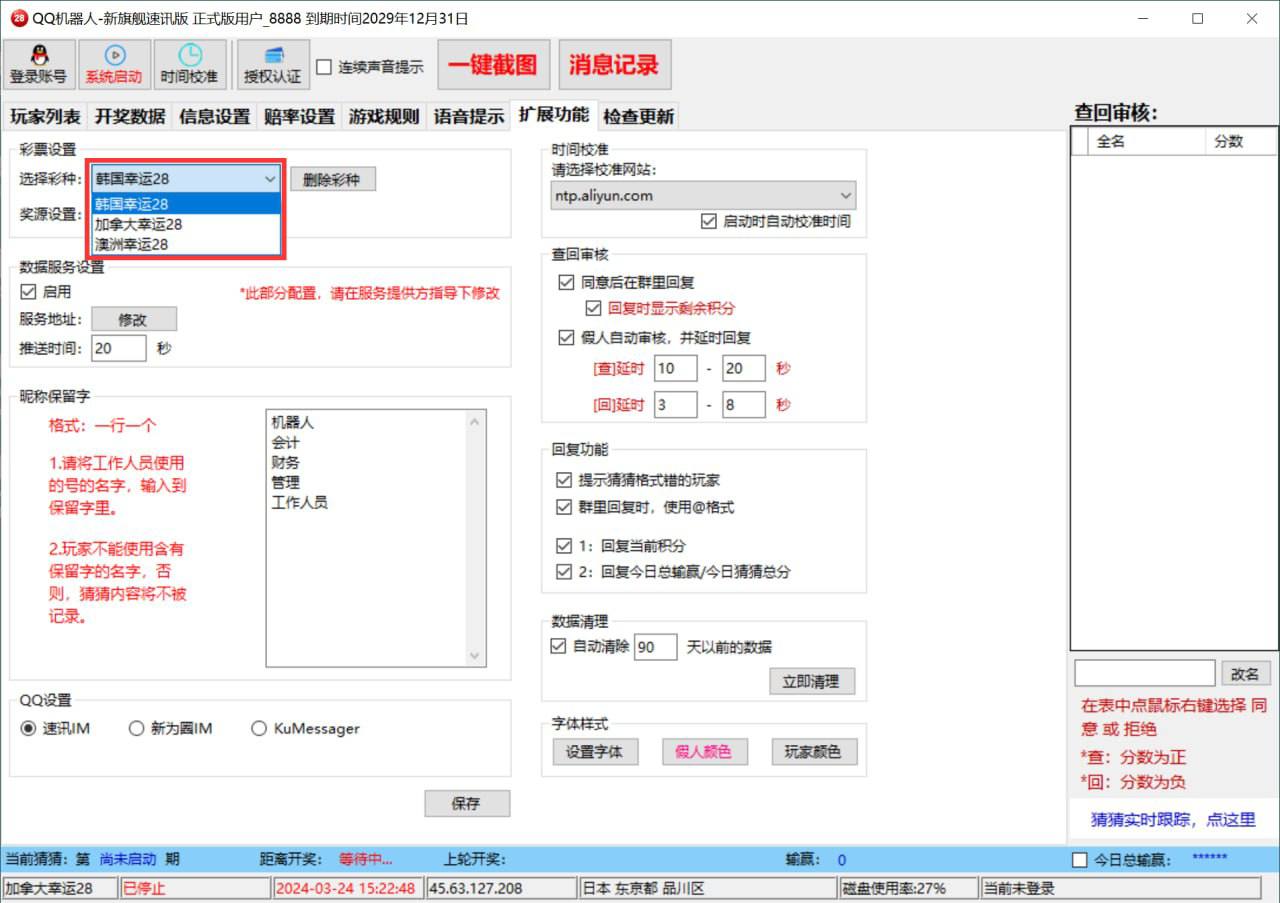Image resolution: width=1280 pixels, height=903 pixels.
Task: Switch to 游戏规则 tab
Action: click(384, 116)
